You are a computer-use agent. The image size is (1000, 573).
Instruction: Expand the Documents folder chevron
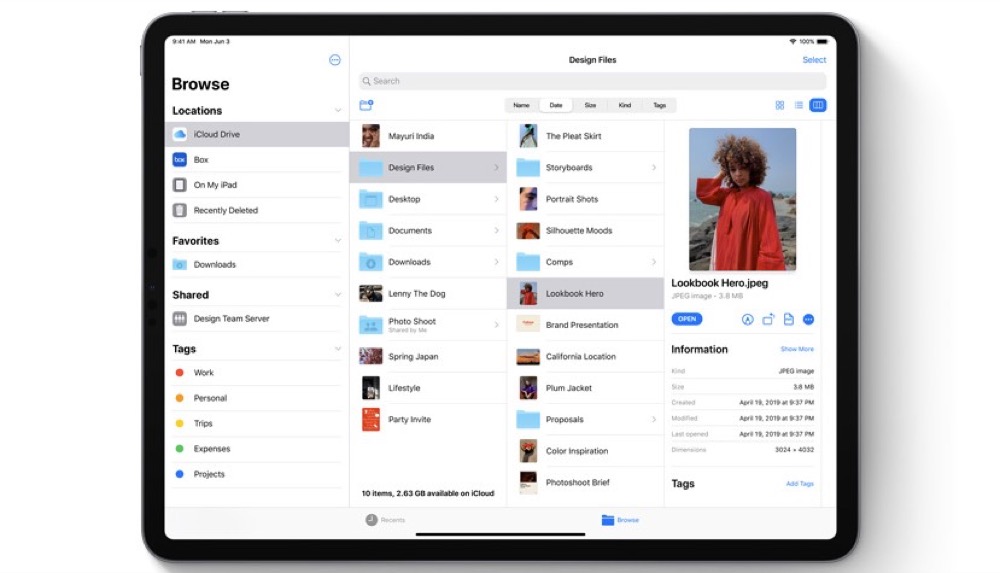(496, 230)
